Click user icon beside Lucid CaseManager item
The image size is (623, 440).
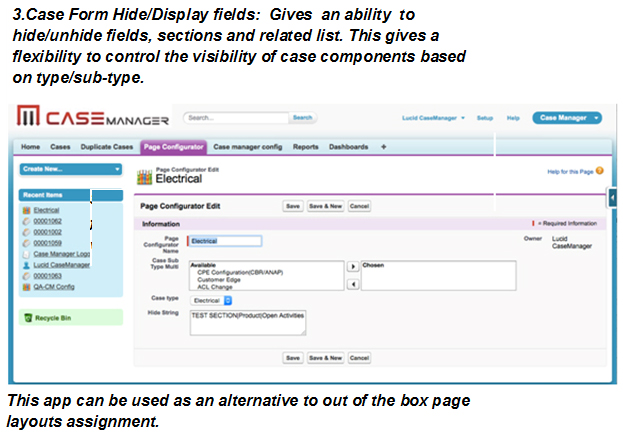coord(27,265)
